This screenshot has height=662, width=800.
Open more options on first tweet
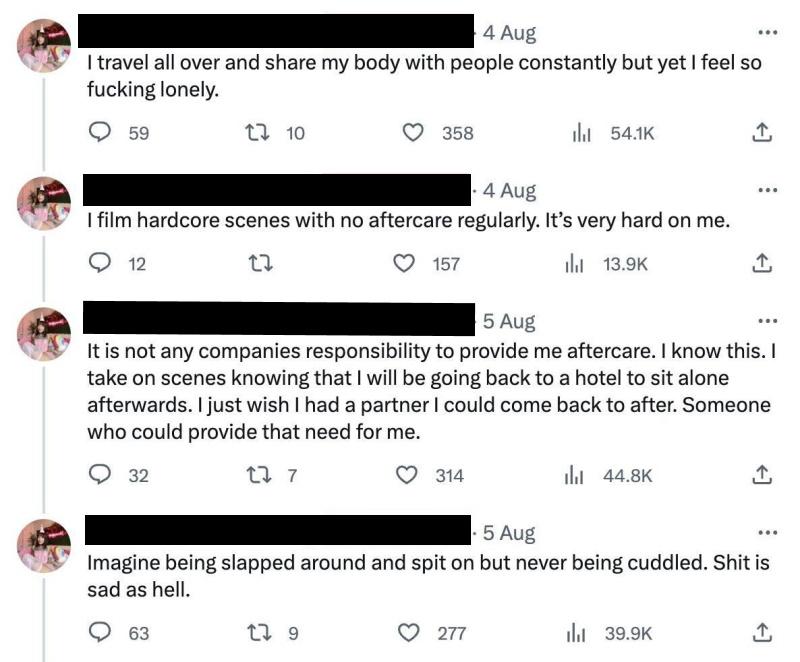tap(767, 33)
